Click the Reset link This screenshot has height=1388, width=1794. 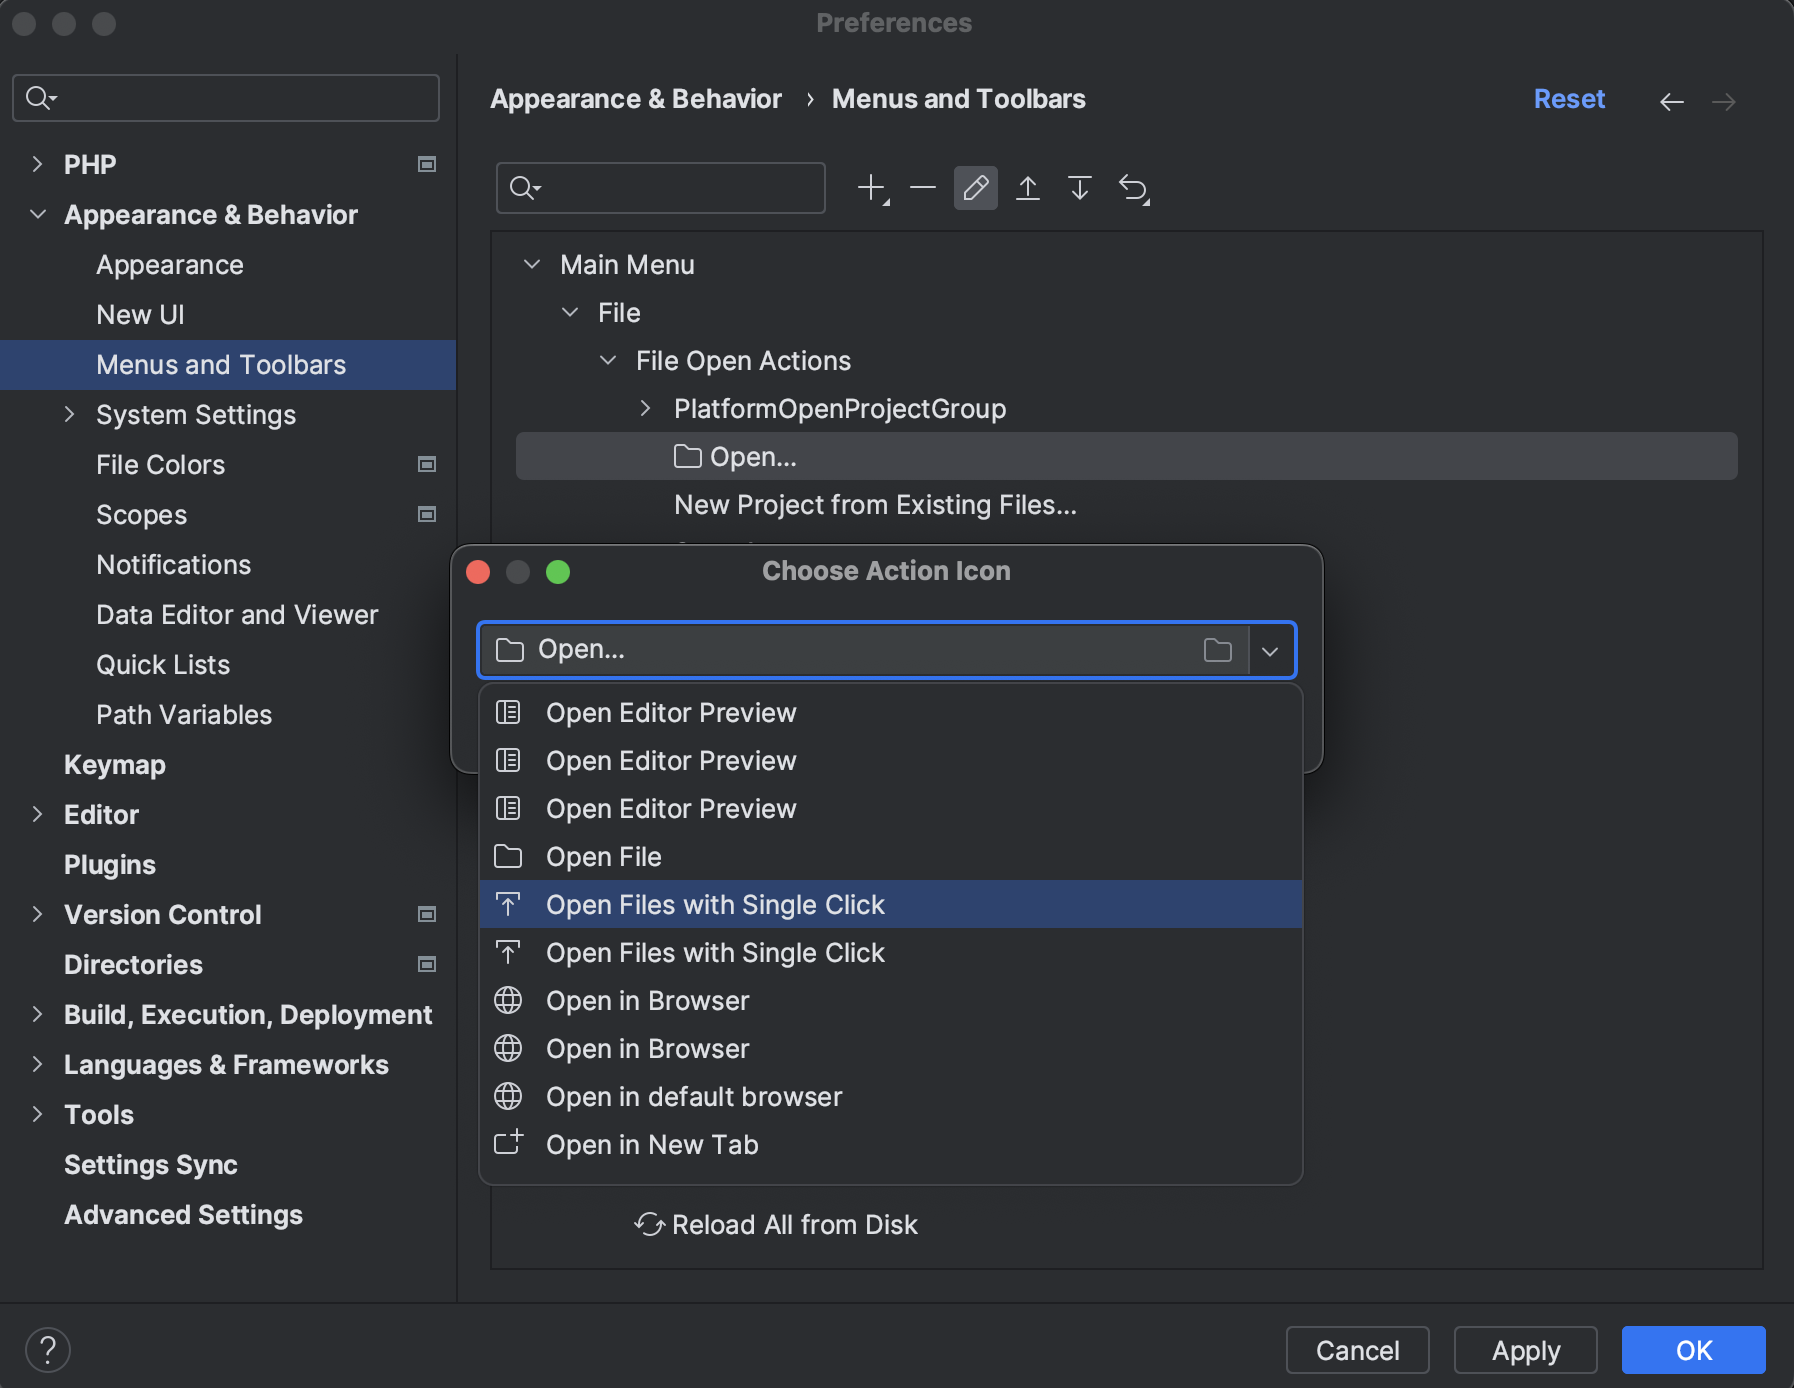pyautogui.click(x=1567, y=98)
